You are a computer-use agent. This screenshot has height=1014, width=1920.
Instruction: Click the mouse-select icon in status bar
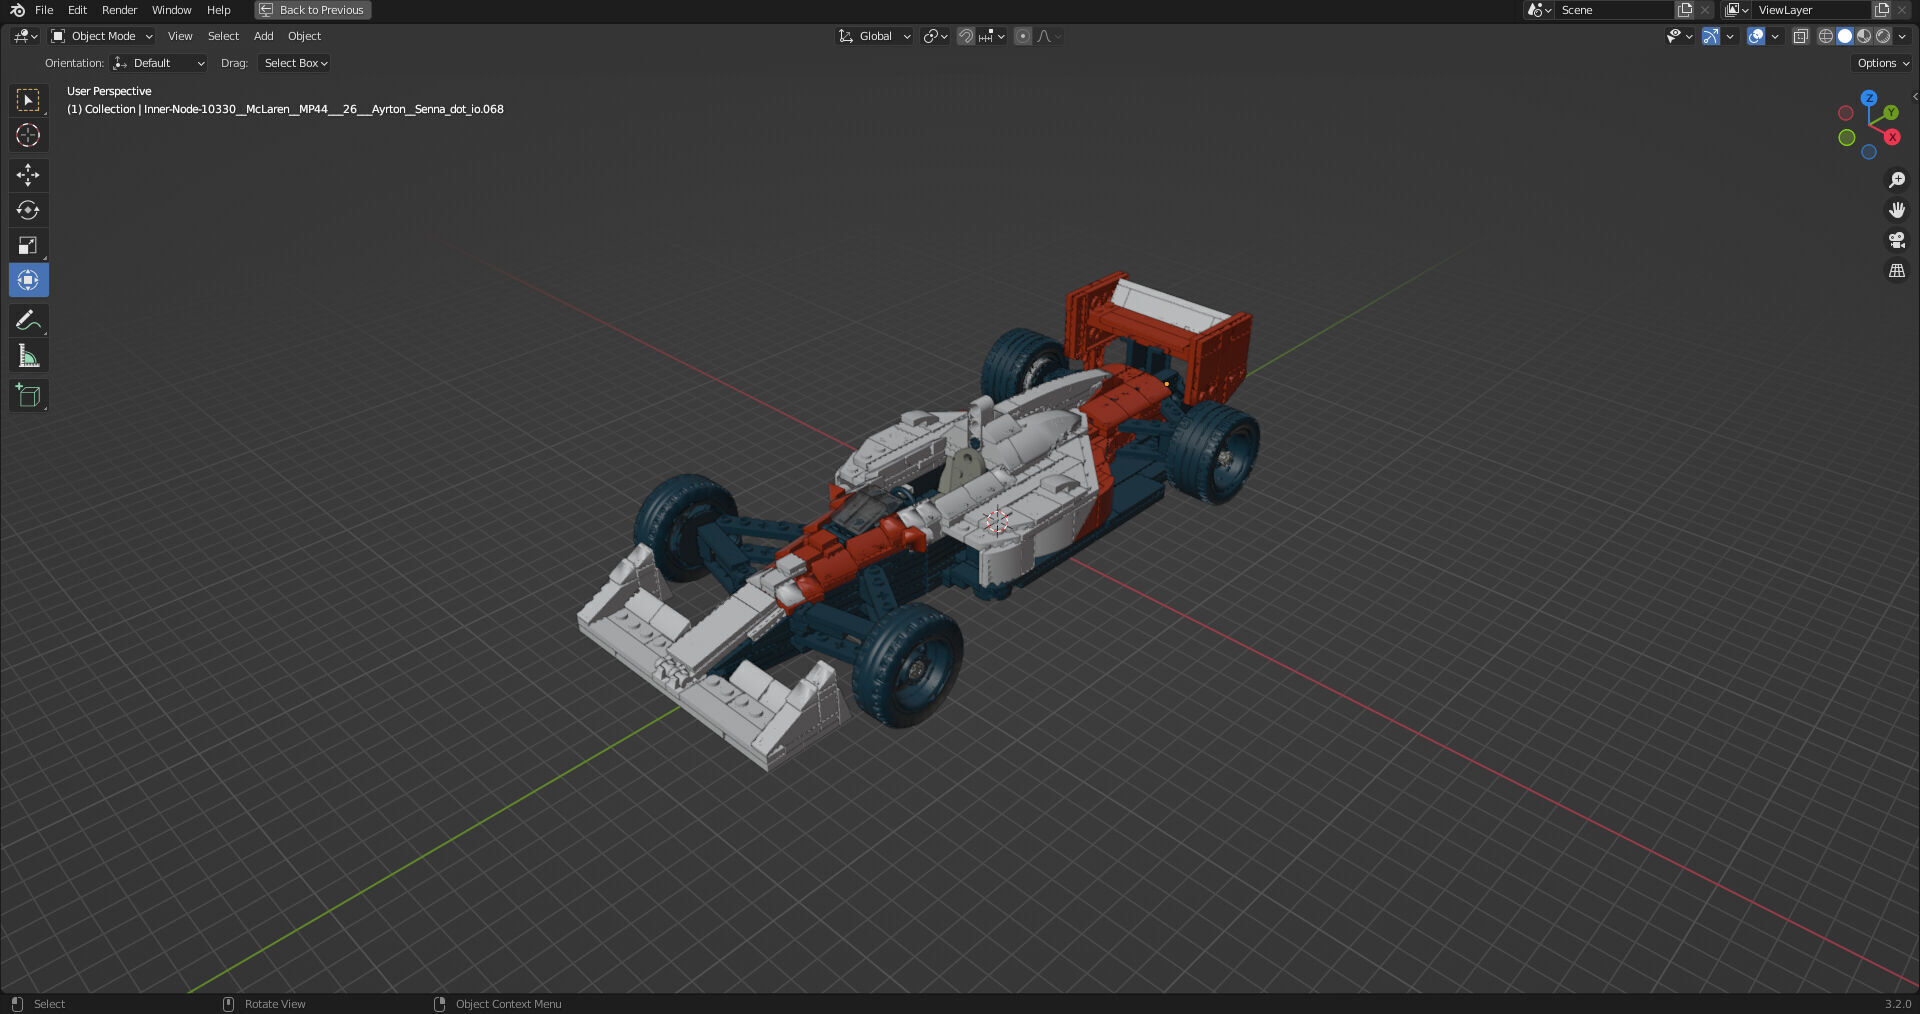pos(17,1004)
